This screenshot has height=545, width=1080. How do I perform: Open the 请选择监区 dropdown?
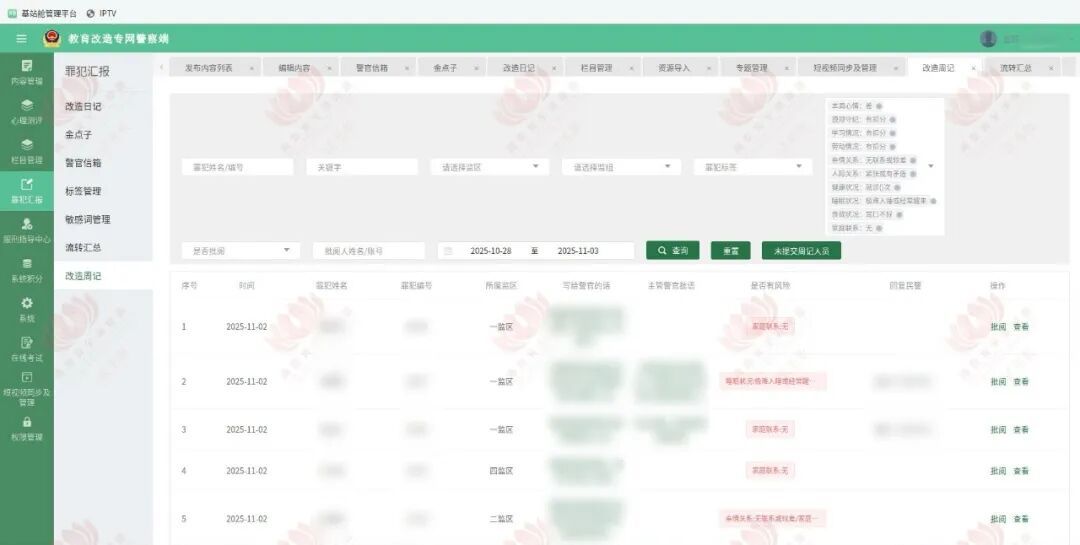pos(490,167)
